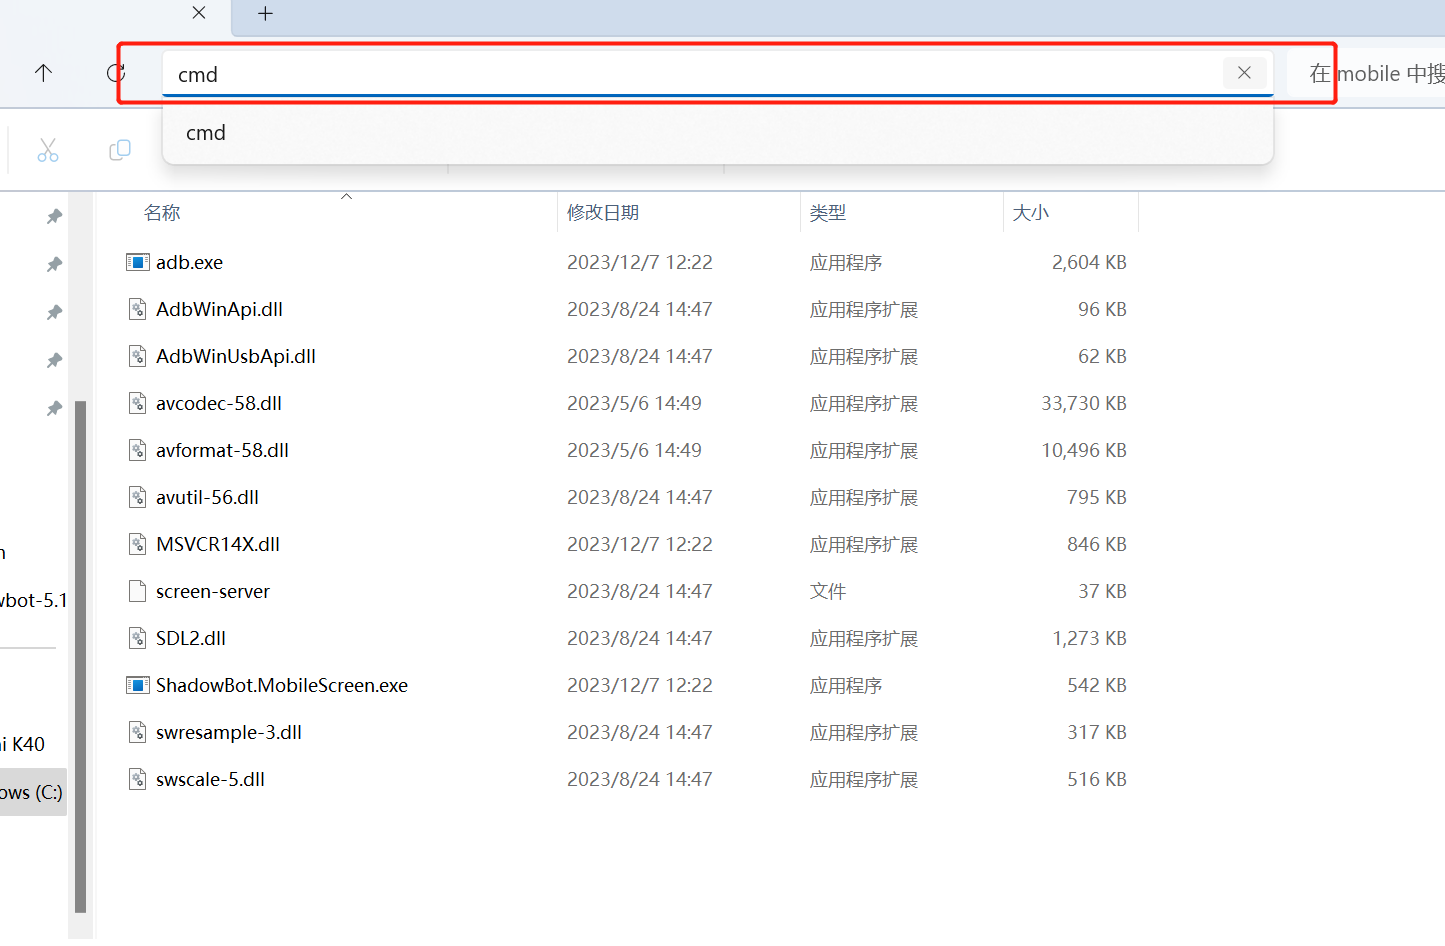Screen dimensions: 1445x946
Task: Click the AdbWinUsbApi.dll file icon
Action: click(137, 357)
